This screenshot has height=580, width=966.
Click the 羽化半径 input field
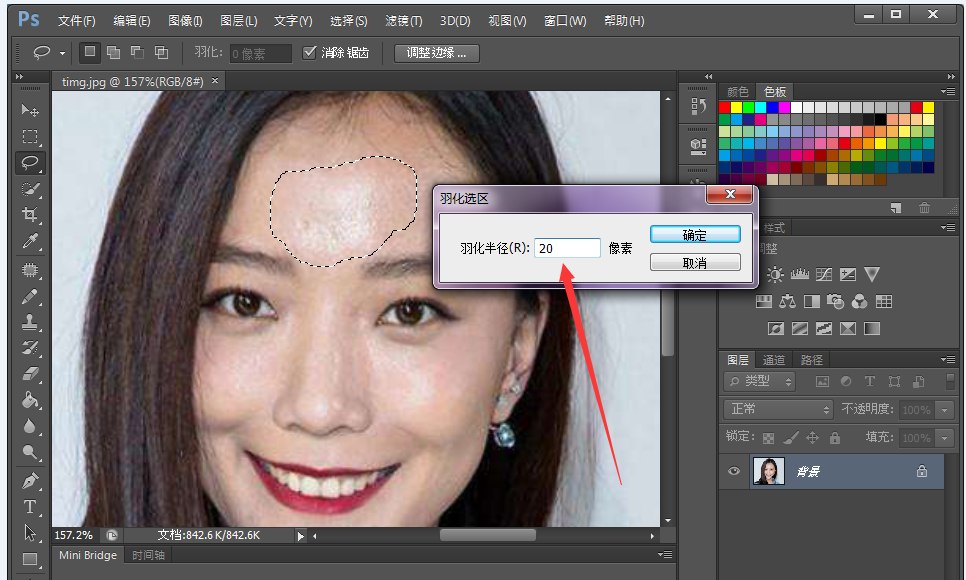coord(567,248)
